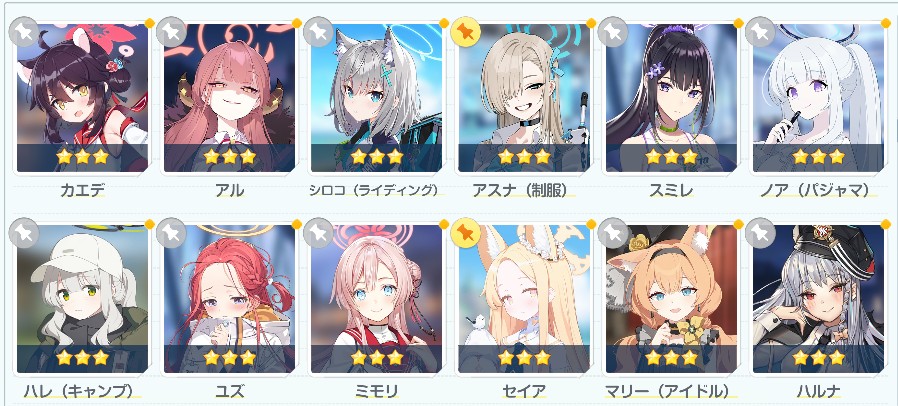Toggle pin icon on シロコ(ライディング) card
Screen dimensions: 898x406
[318, 32]
